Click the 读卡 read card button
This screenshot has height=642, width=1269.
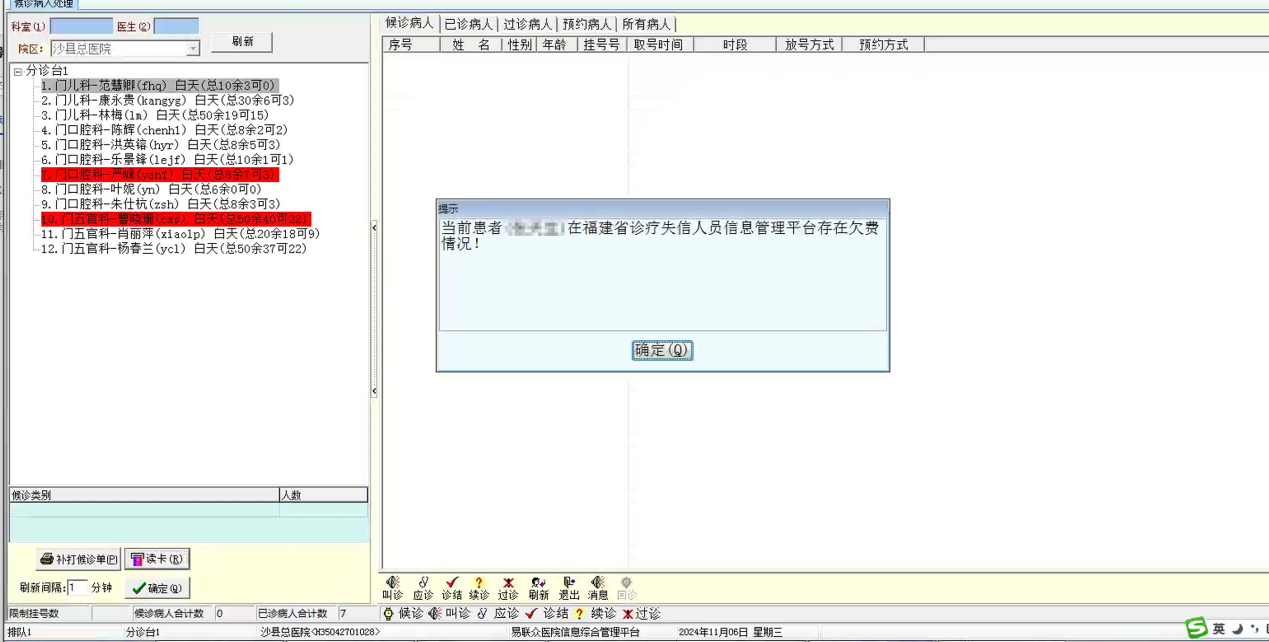(x=157, y=559)
